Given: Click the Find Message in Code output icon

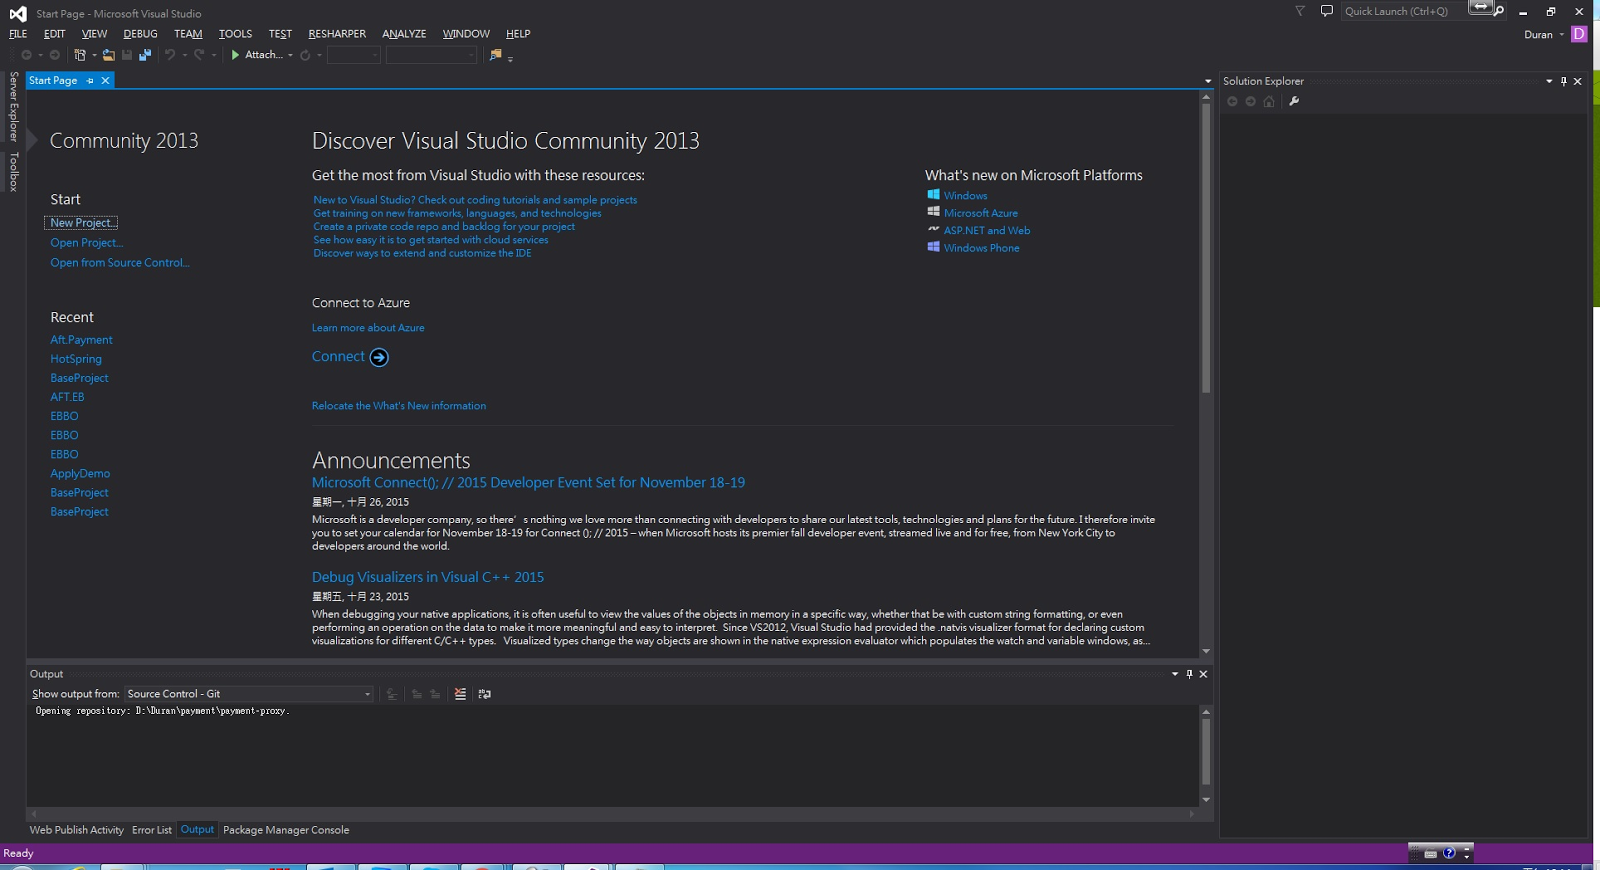Looking at the screenshot, I should coord(391,694).
